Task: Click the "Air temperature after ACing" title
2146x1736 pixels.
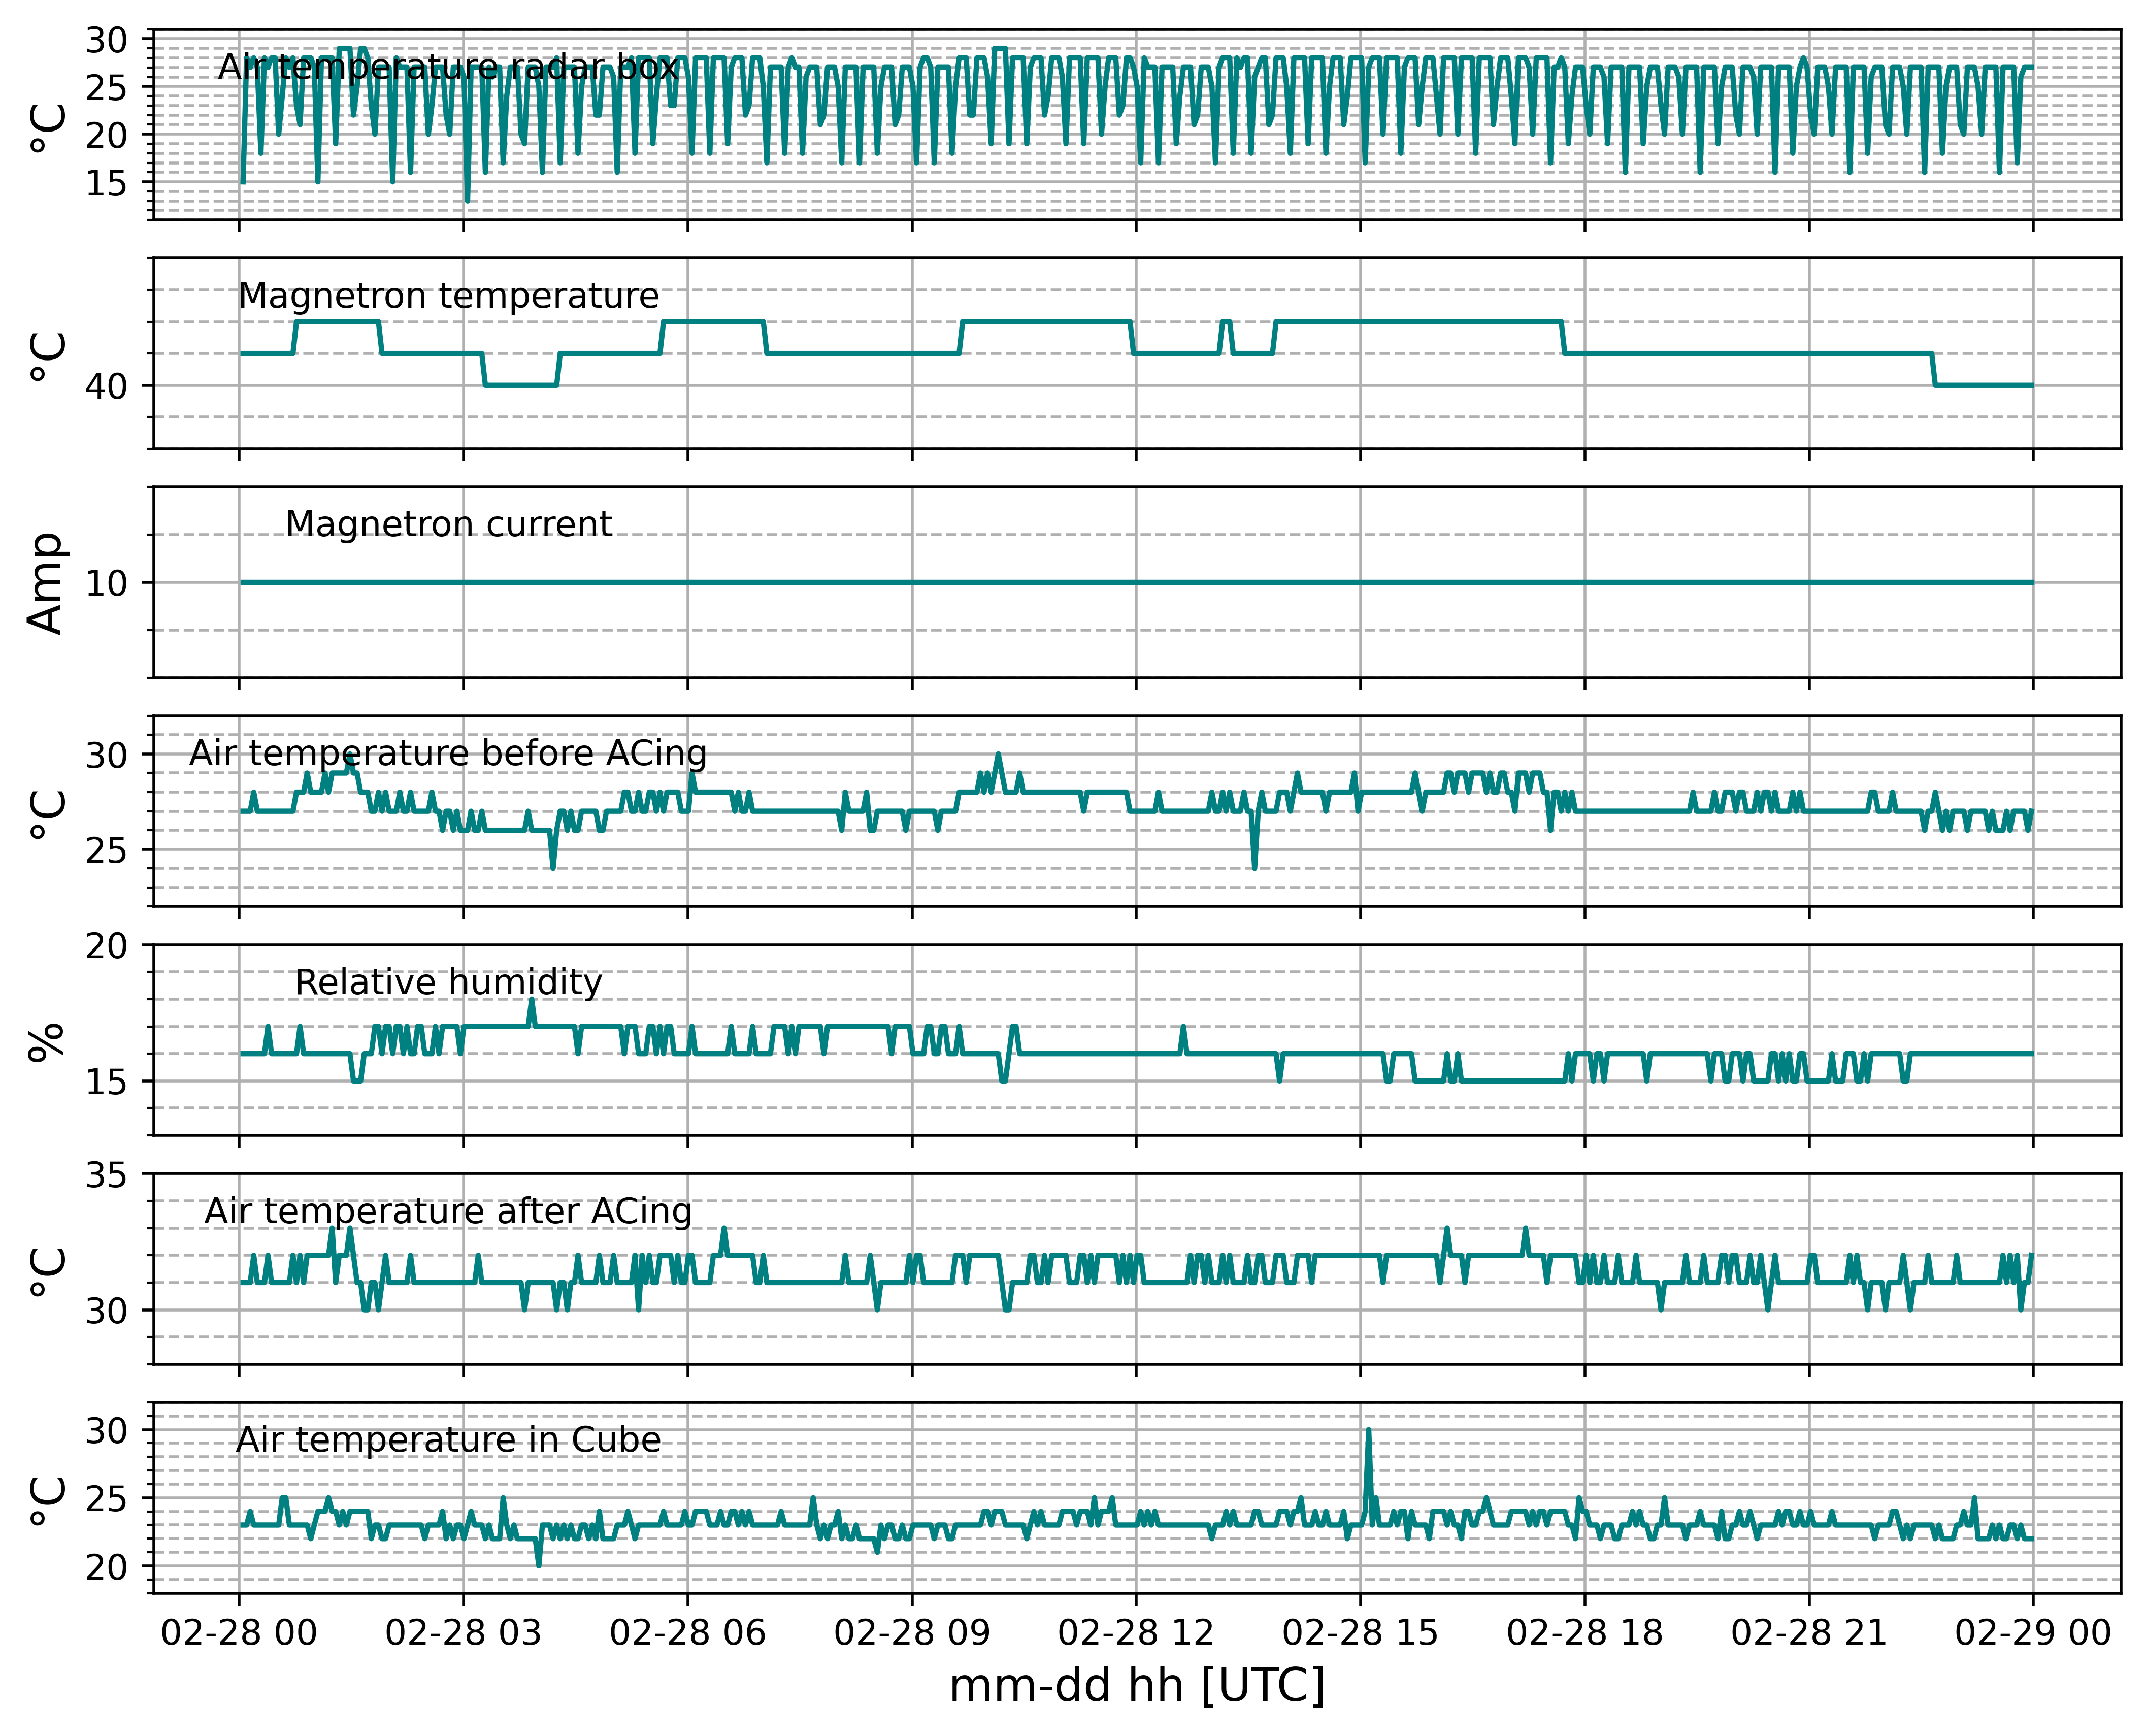Action: (448, 1211)
